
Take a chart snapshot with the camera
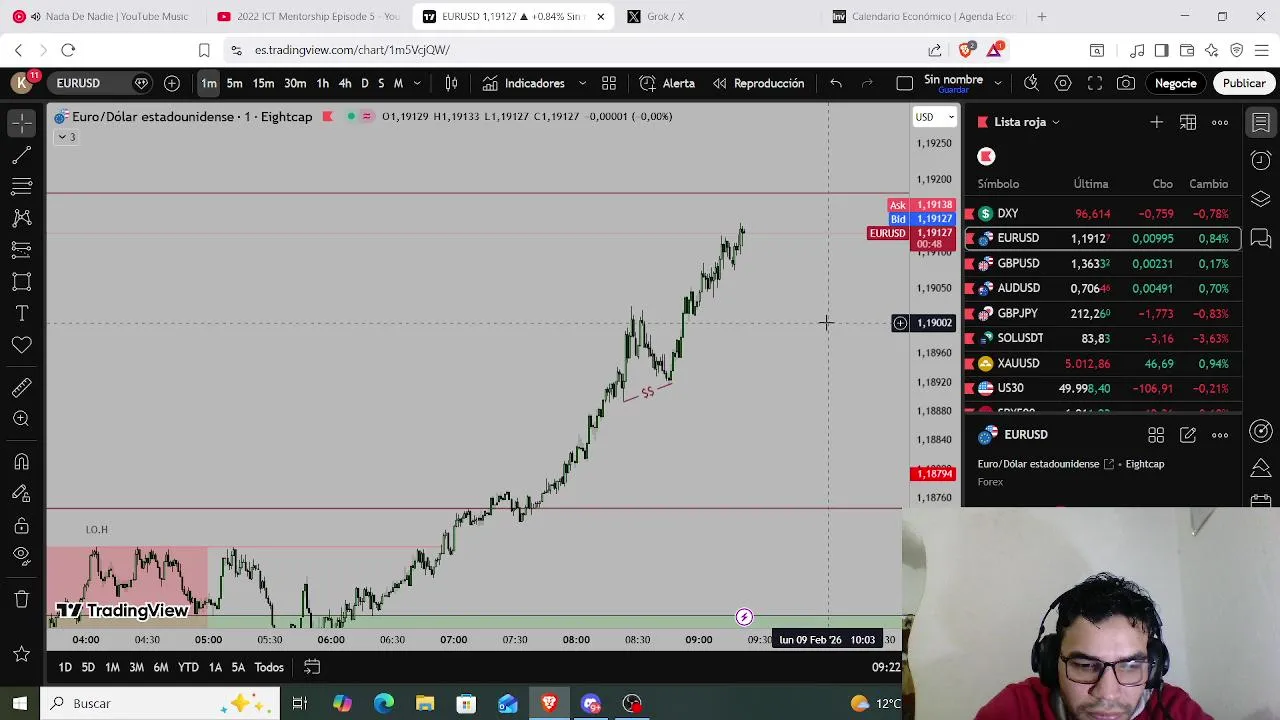click(1126, 83)
